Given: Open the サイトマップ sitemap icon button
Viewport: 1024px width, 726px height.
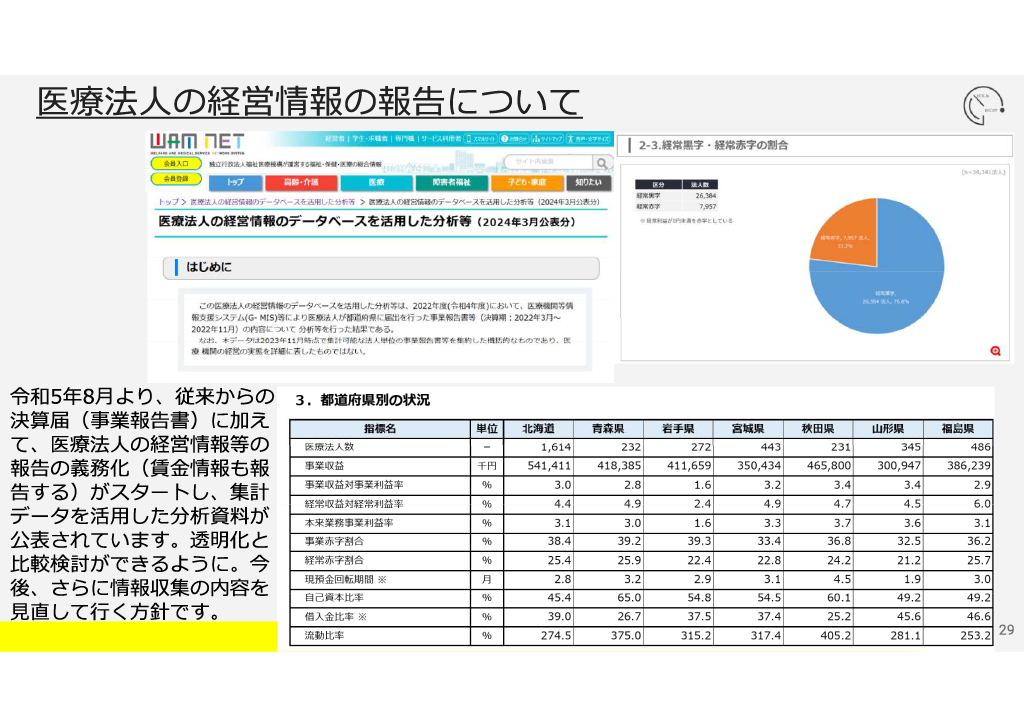Looking at the screenshot, I should pyautogui.click(x=549, y=139).
